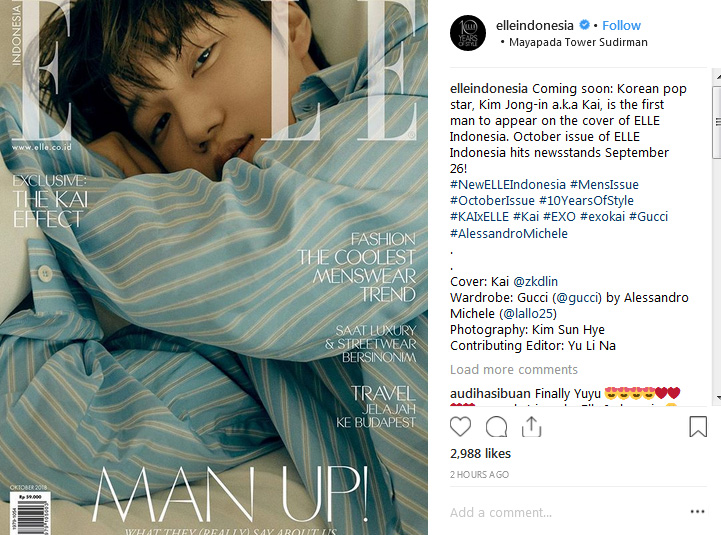Screen dimensions: 721x535
Task: Share the post using share icon
Action: (x=532, y=426)
